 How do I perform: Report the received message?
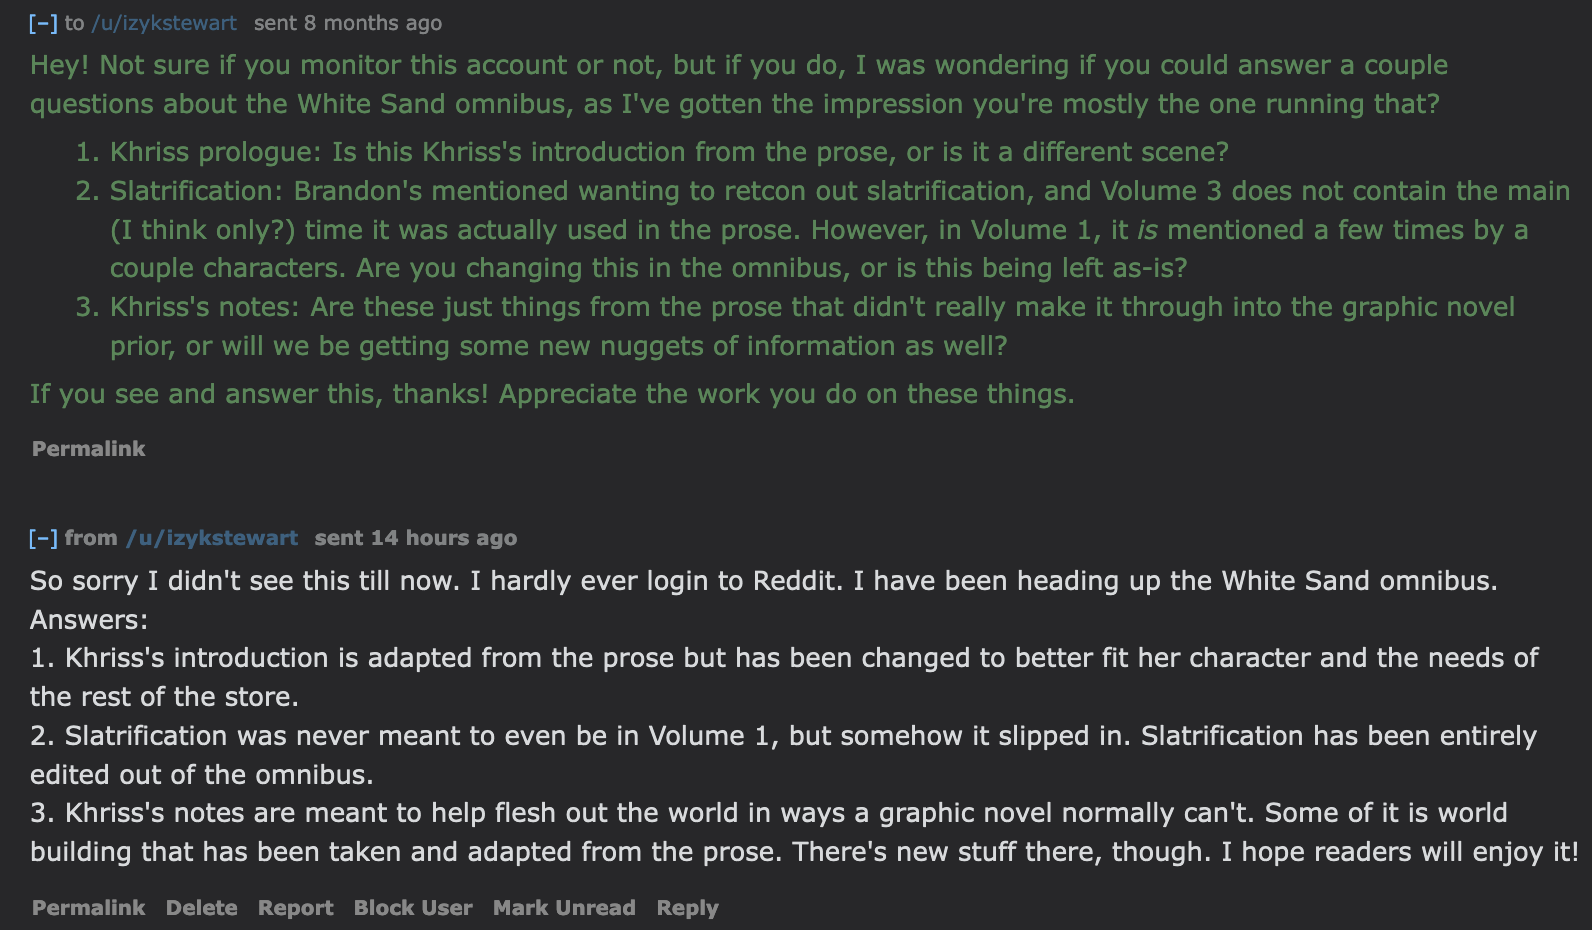click(x=296, y=908)
